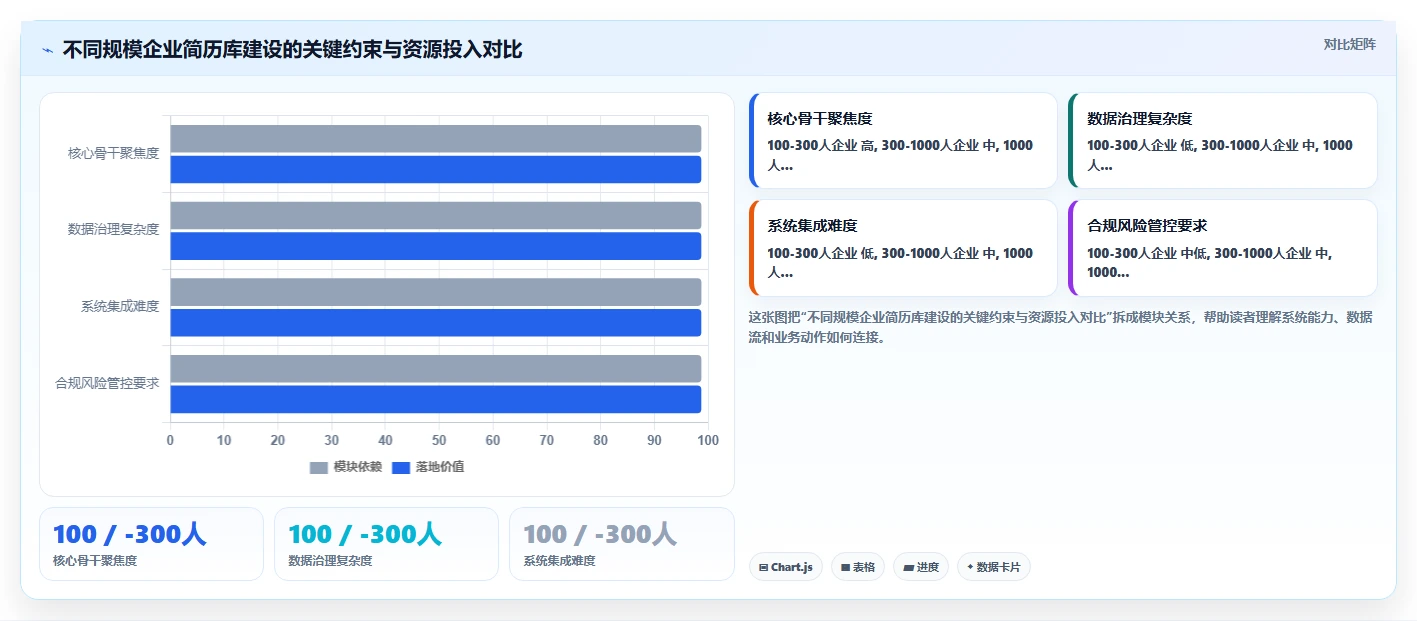Click x-axis tick label 50
This screenshot has height=621, width=1417.
(439, 440)
